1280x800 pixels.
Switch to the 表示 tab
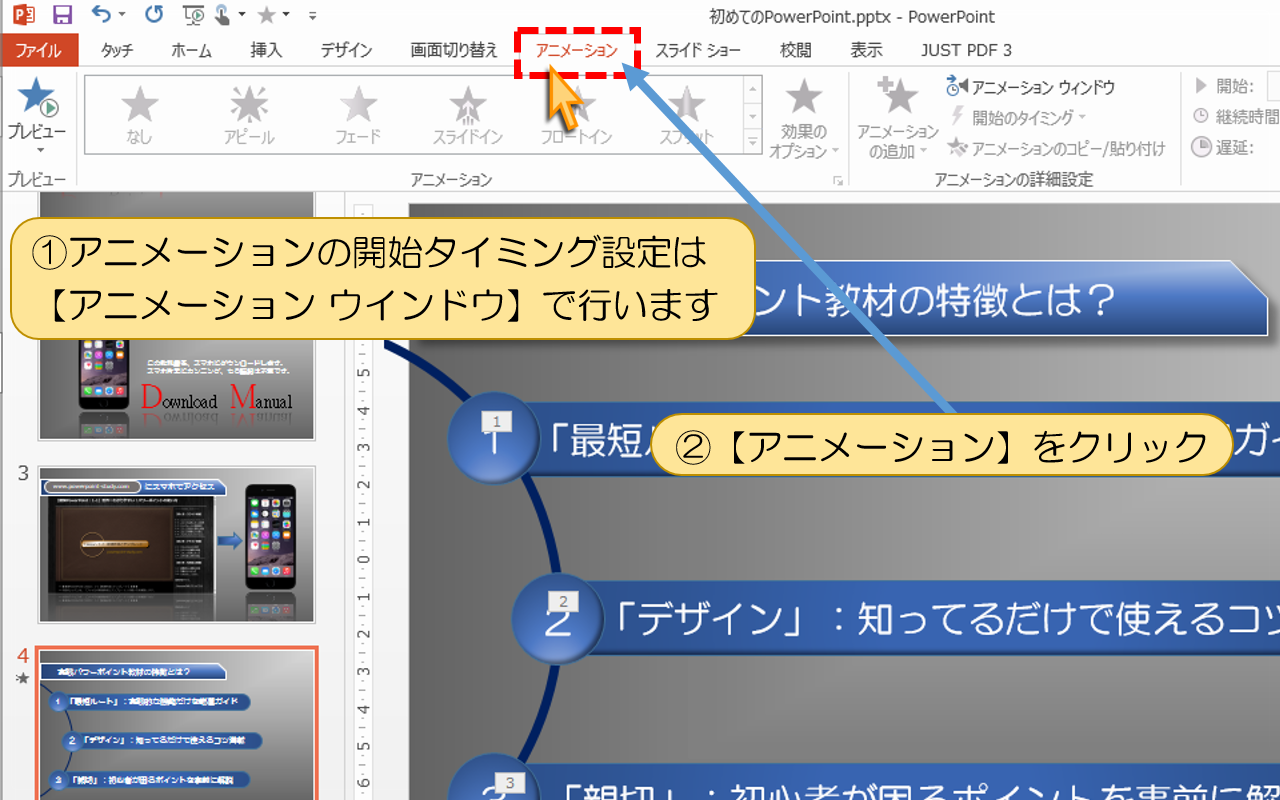tap(866, 50)
